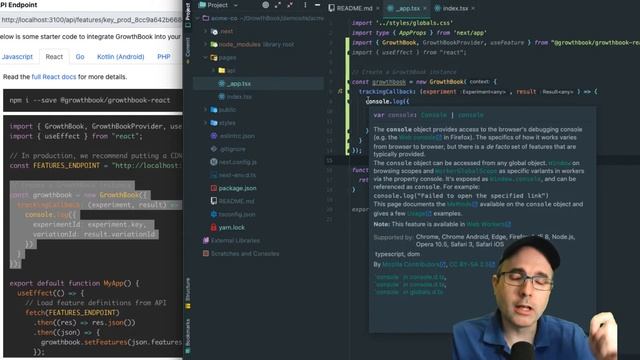Click the next.config.js file icon
Image resolution: width=640 pixels, height=360 pixels.
point(213,162)
